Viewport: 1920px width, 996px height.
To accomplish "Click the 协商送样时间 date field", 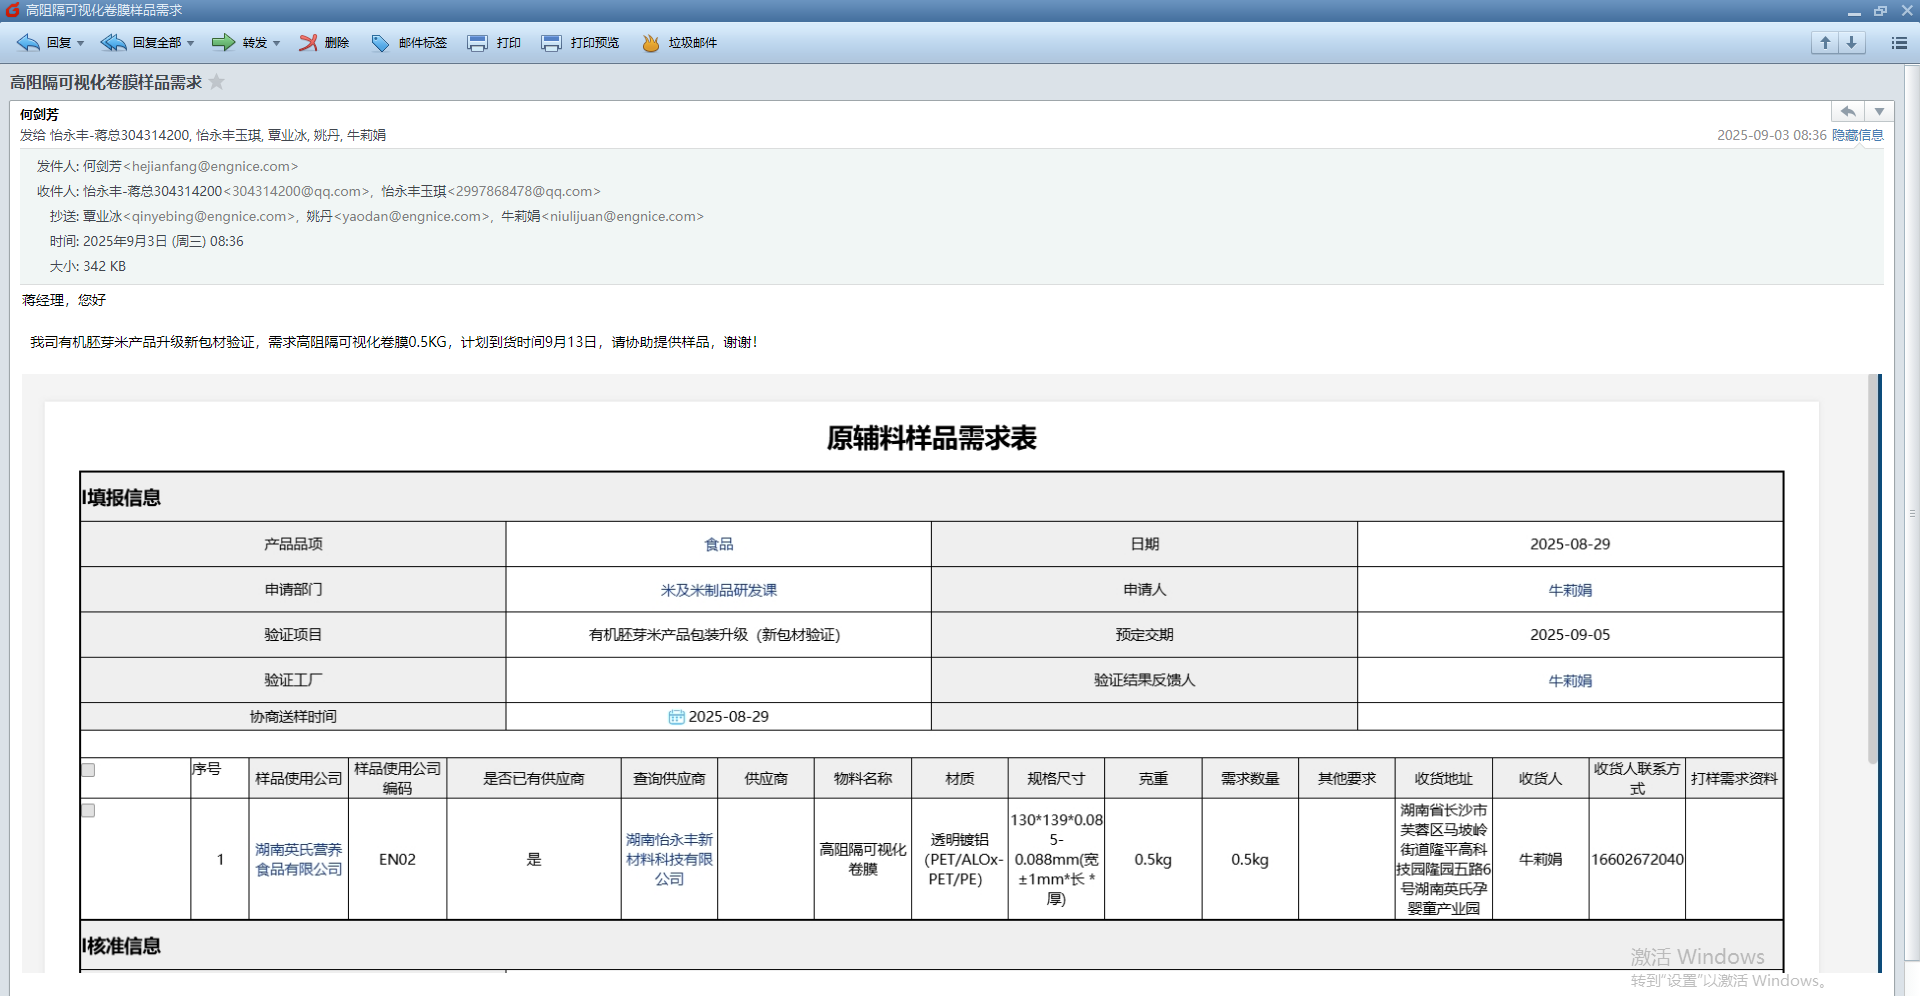I will click(x=719, y=717).
